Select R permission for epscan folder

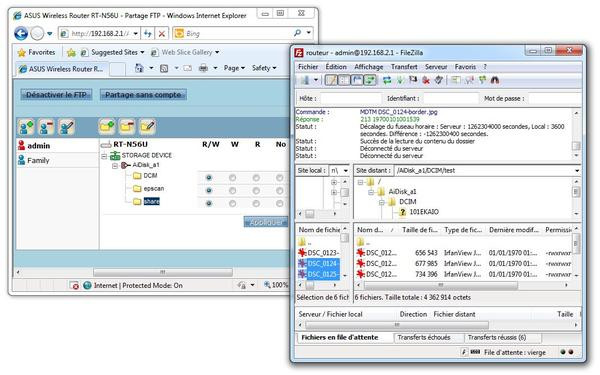[x=256, y=190]
